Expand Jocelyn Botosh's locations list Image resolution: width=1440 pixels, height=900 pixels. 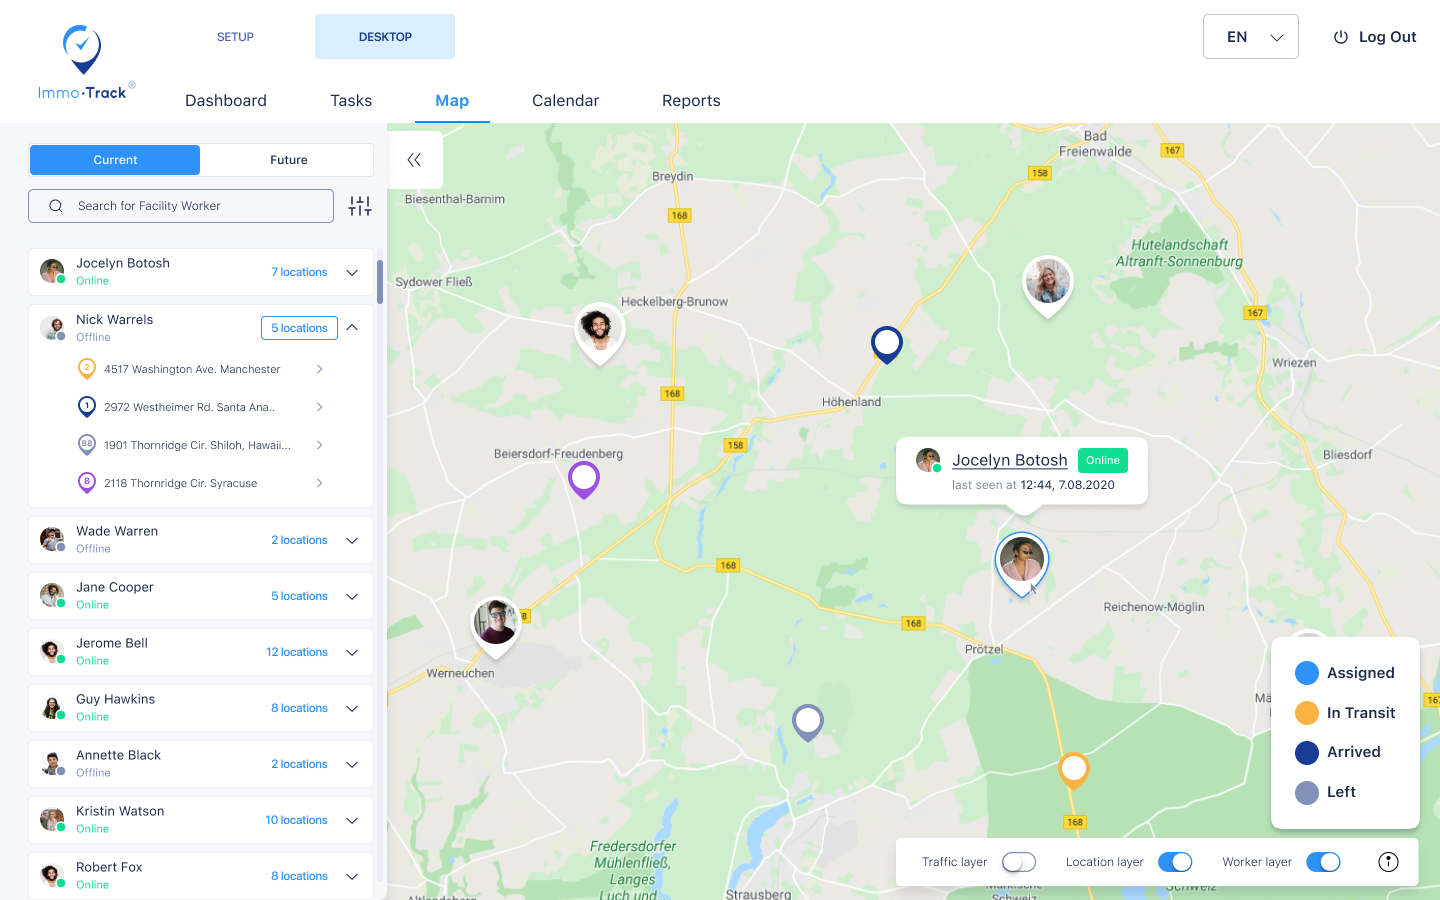(352, 273)
